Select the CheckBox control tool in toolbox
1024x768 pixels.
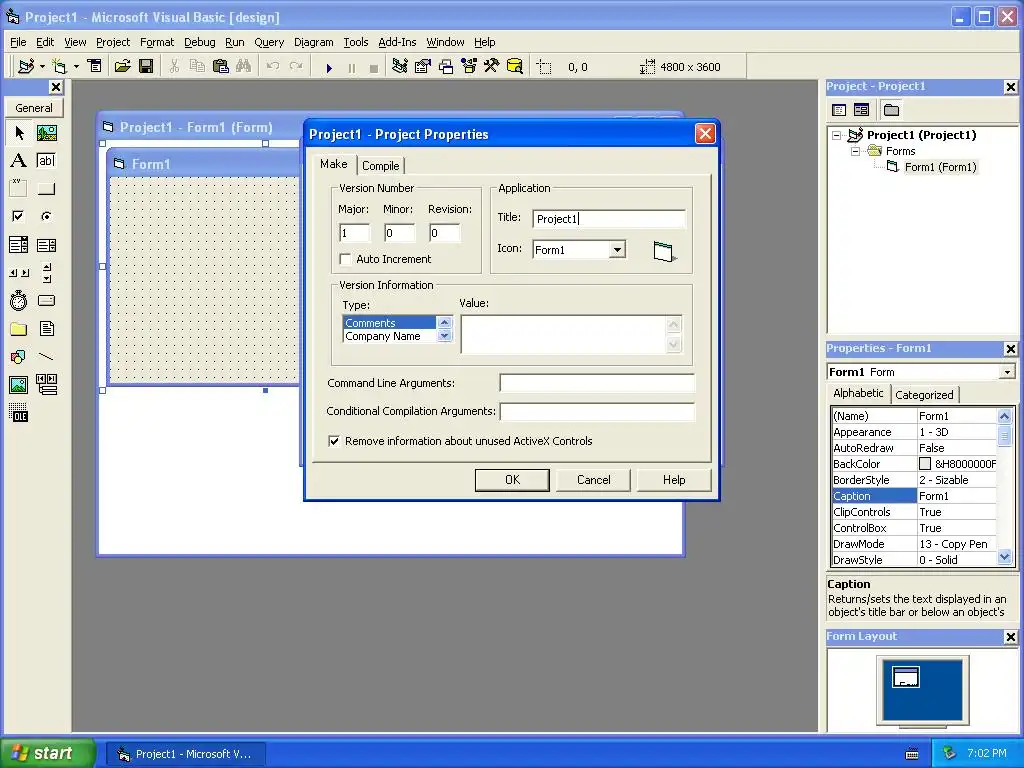pos(19,216)
